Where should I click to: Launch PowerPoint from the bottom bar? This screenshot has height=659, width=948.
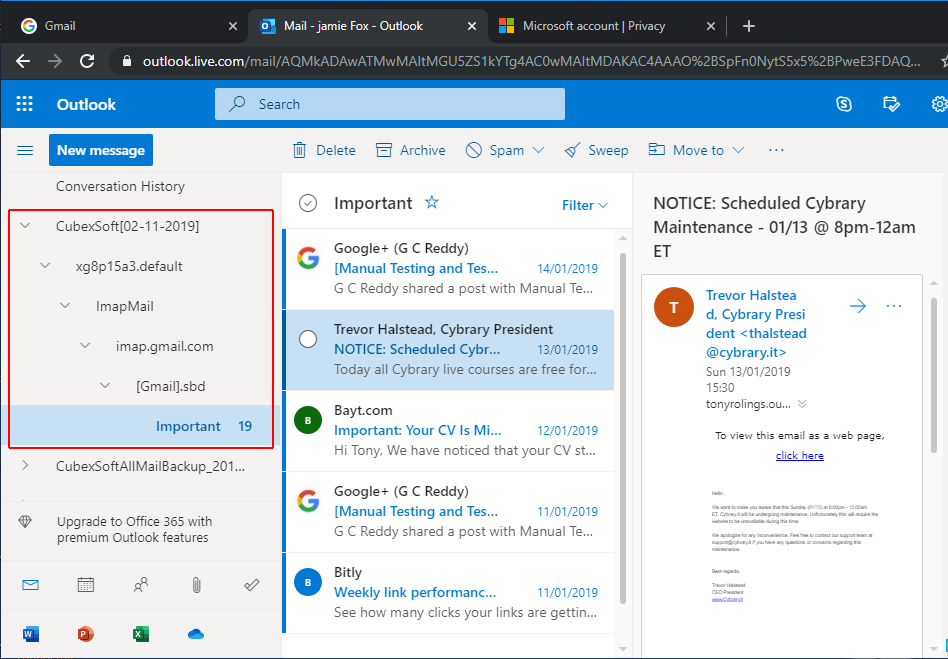(86, 634)
